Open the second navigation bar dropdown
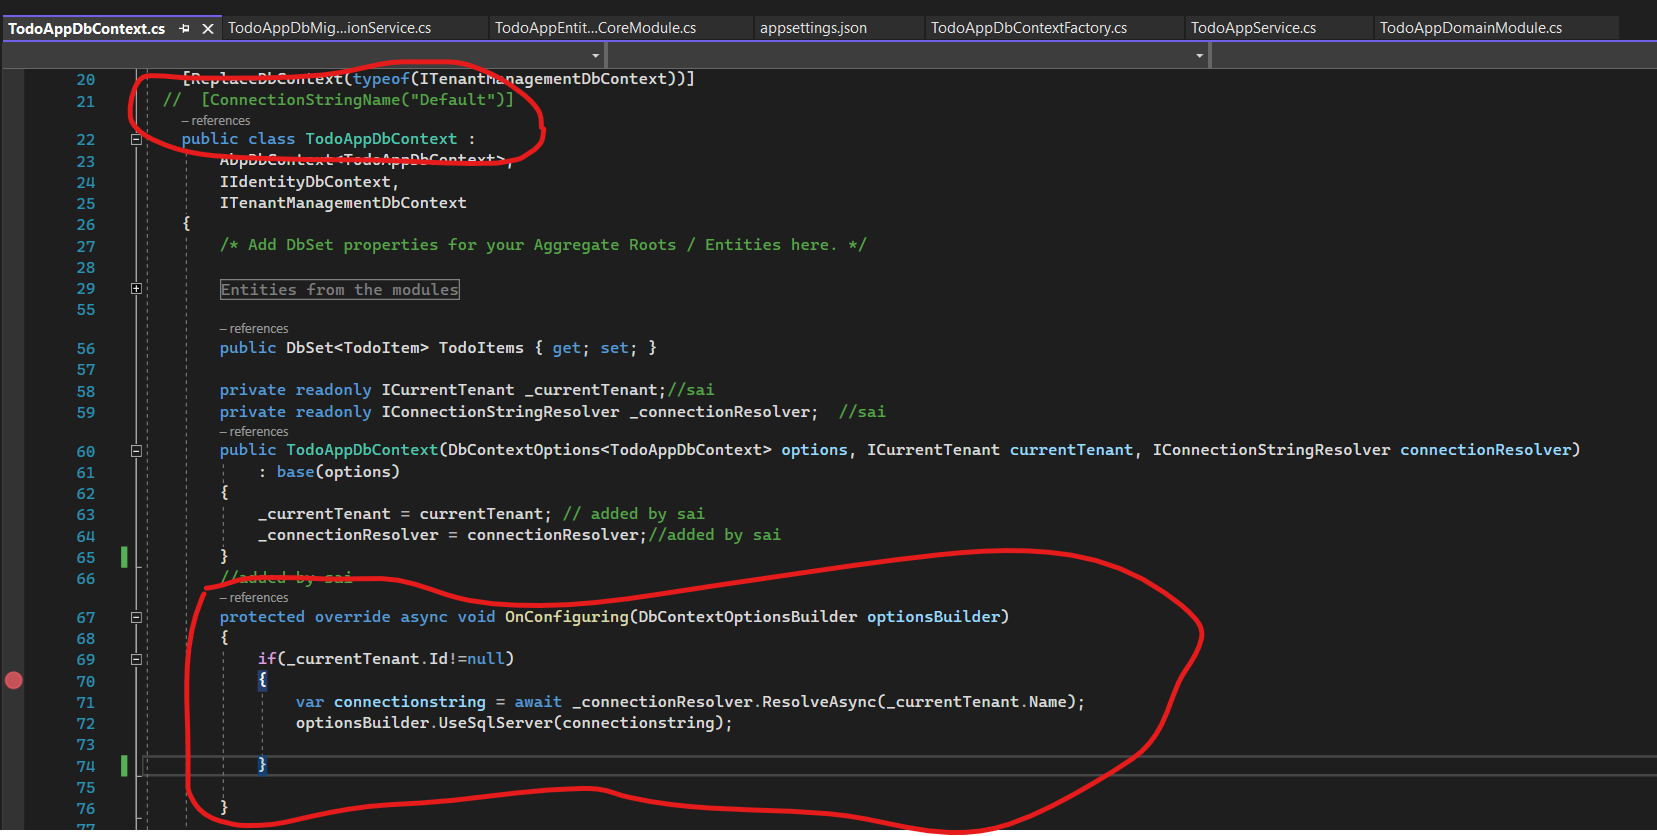Screen dimensions: 1657x836 coord(1199,56)
